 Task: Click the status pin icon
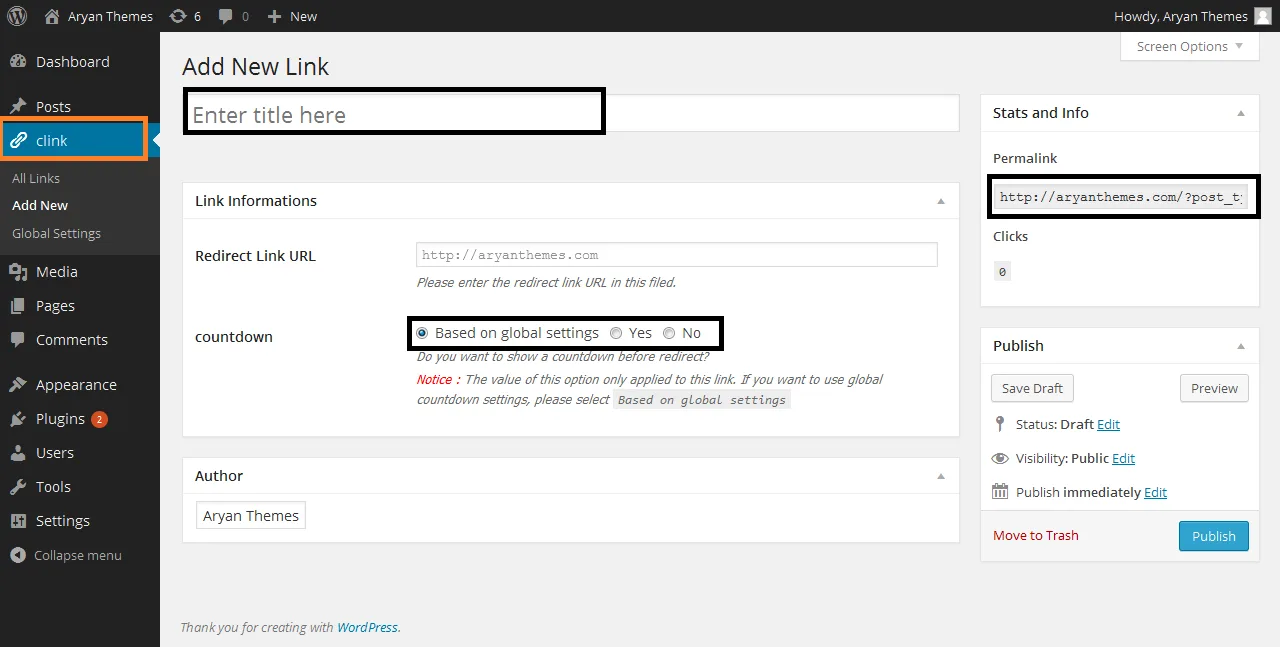1000,424
